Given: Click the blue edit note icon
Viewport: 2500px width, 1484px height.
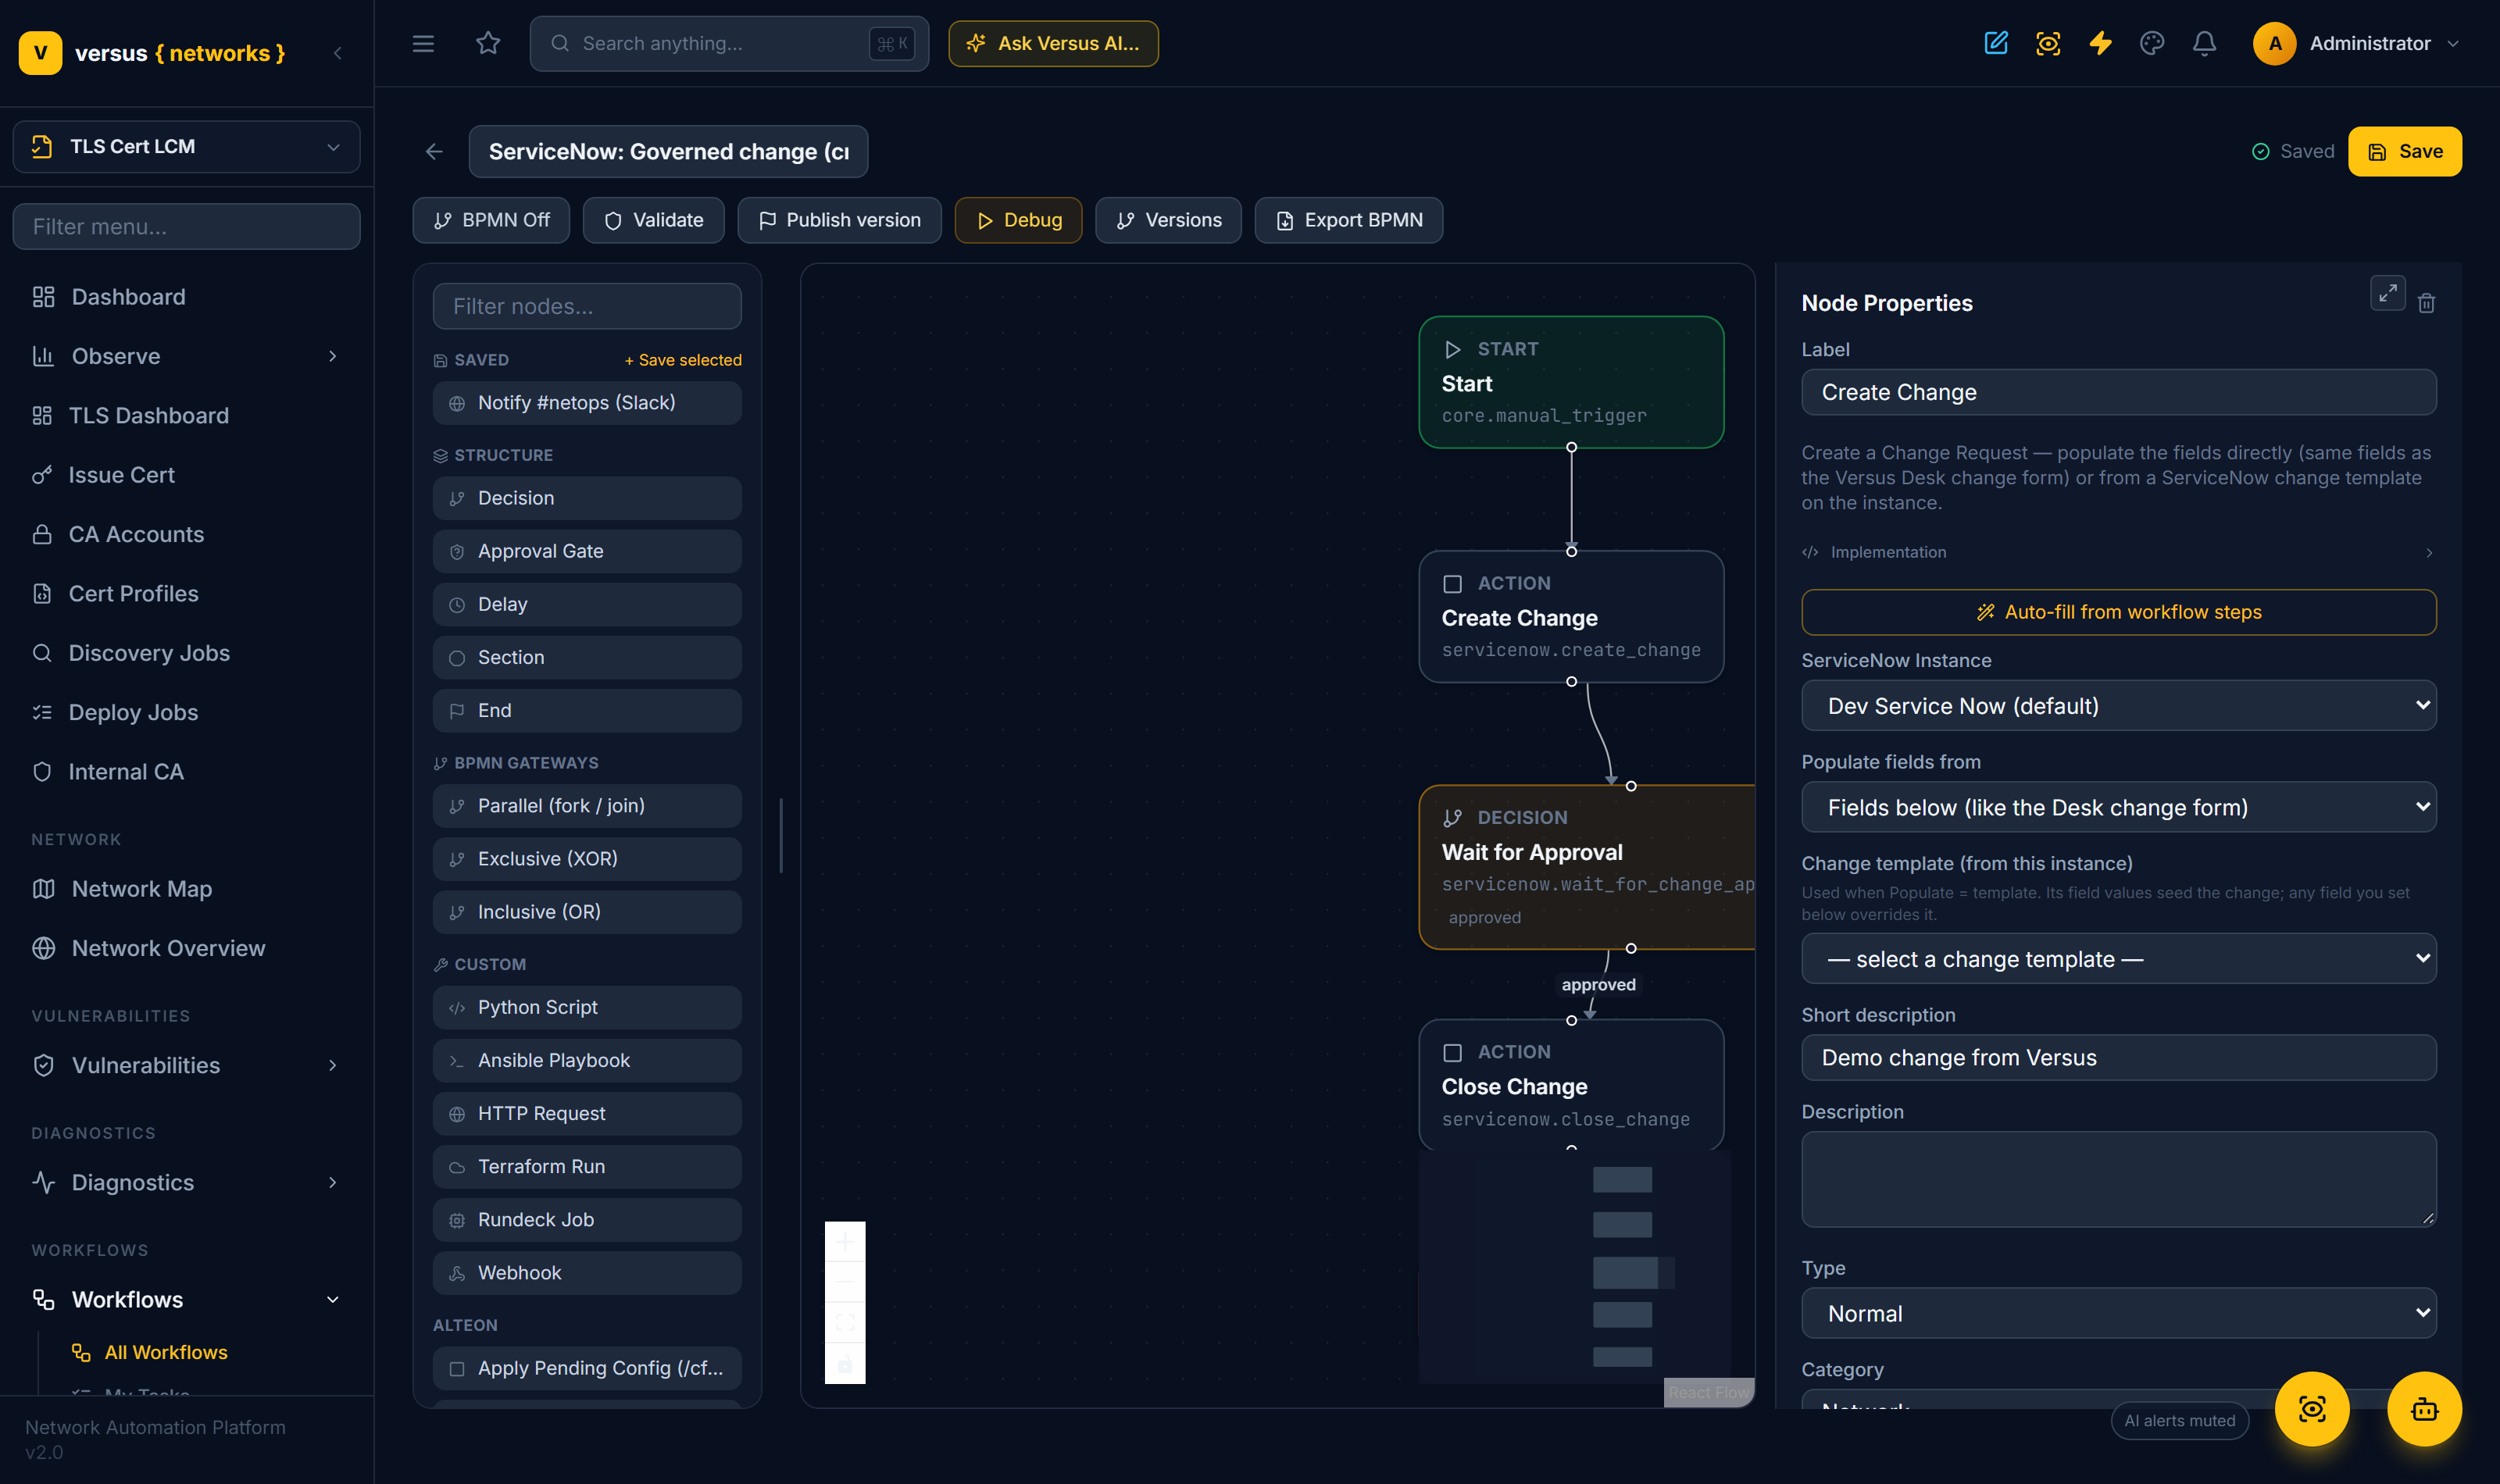Looking at the screenshot, I should pos(1995,43).
